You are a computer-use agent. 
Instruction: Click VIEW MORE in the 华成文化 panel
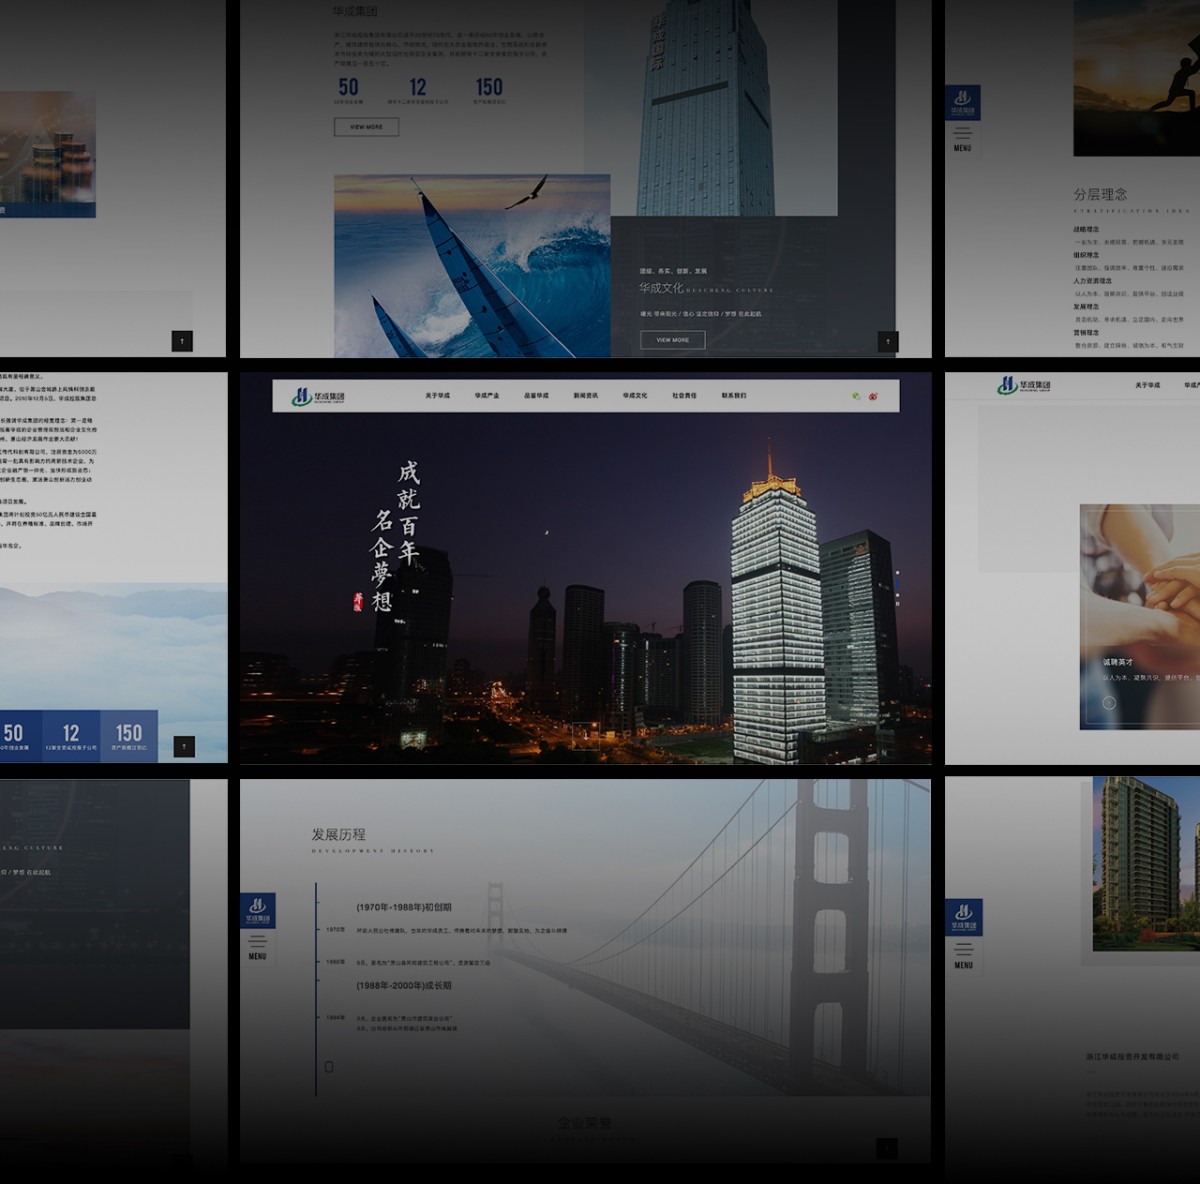672,340
